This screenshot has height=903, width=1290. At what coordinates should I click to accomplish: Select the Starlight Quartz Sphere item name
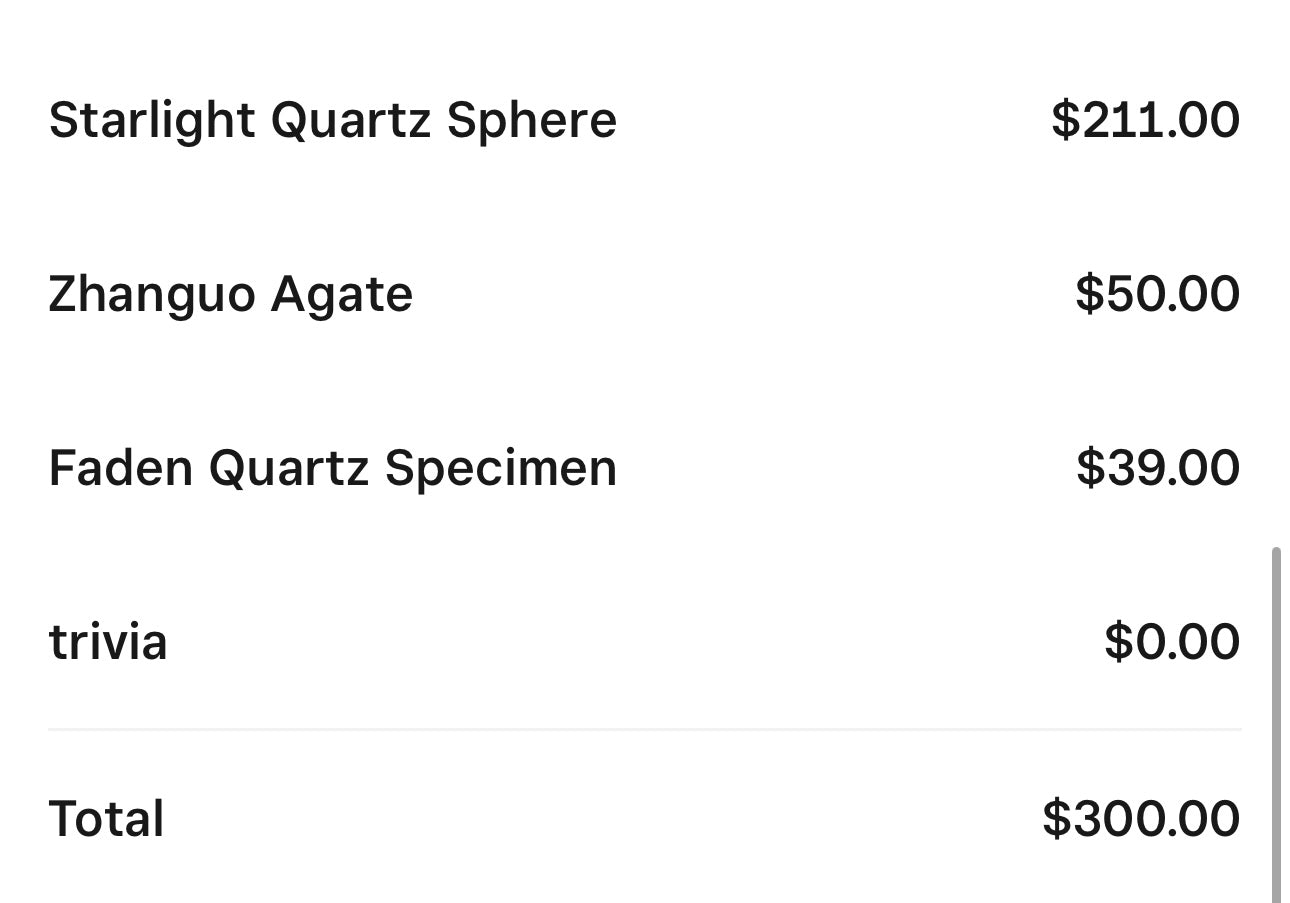(x=332, y=121)
